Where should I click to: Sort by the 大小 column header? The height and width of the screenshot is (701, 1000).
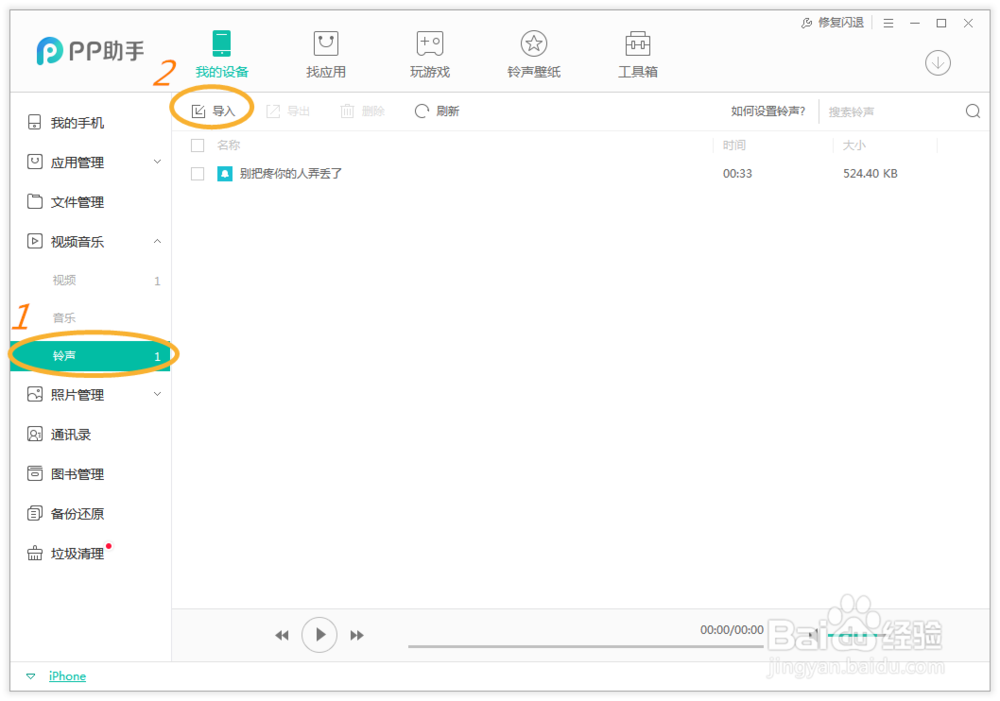(854, 145)
